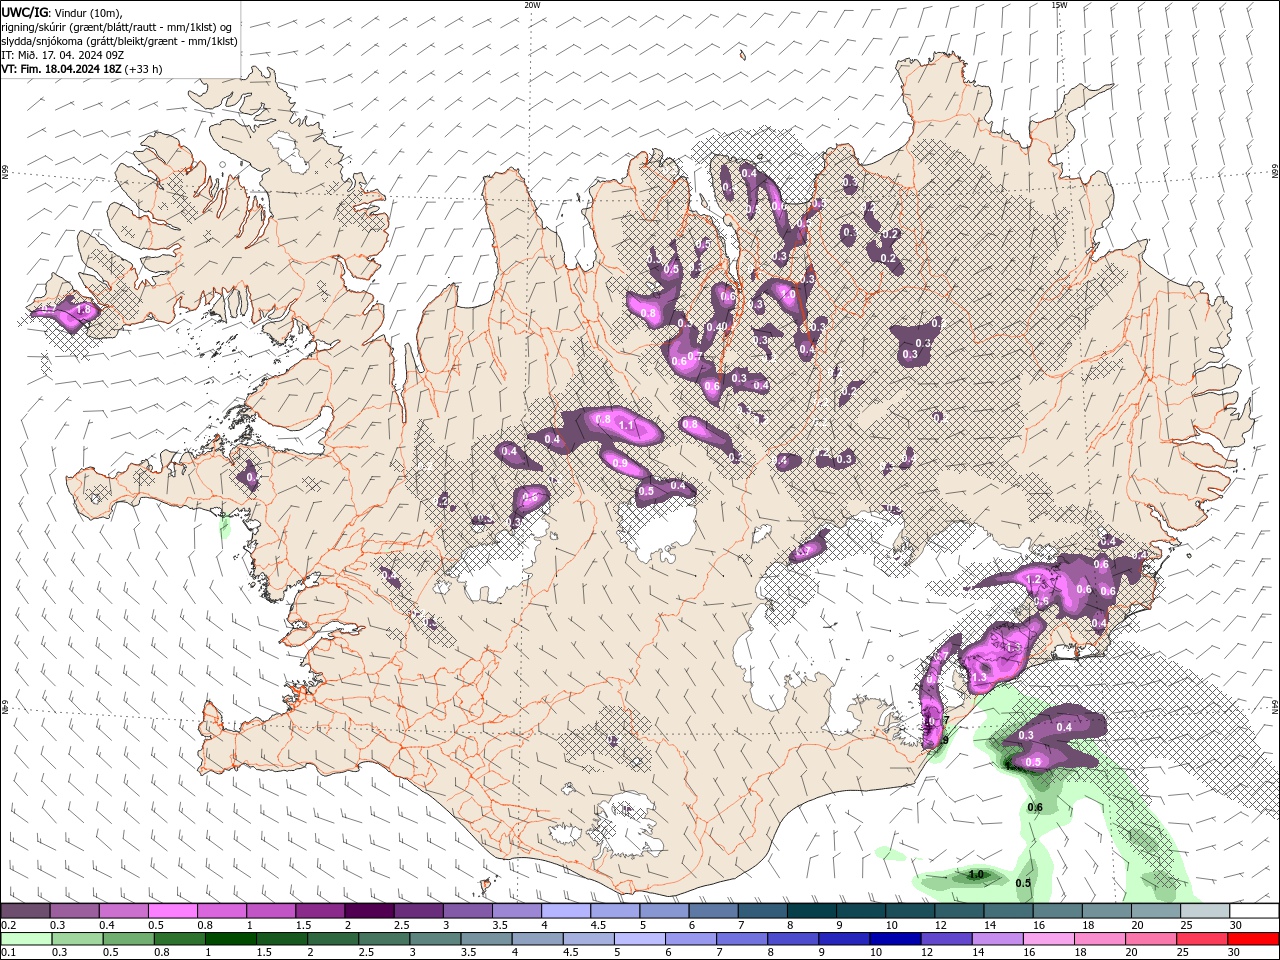
Task: Click the '1.0' value on northern pink snow patch
Action: coord(788,295)
